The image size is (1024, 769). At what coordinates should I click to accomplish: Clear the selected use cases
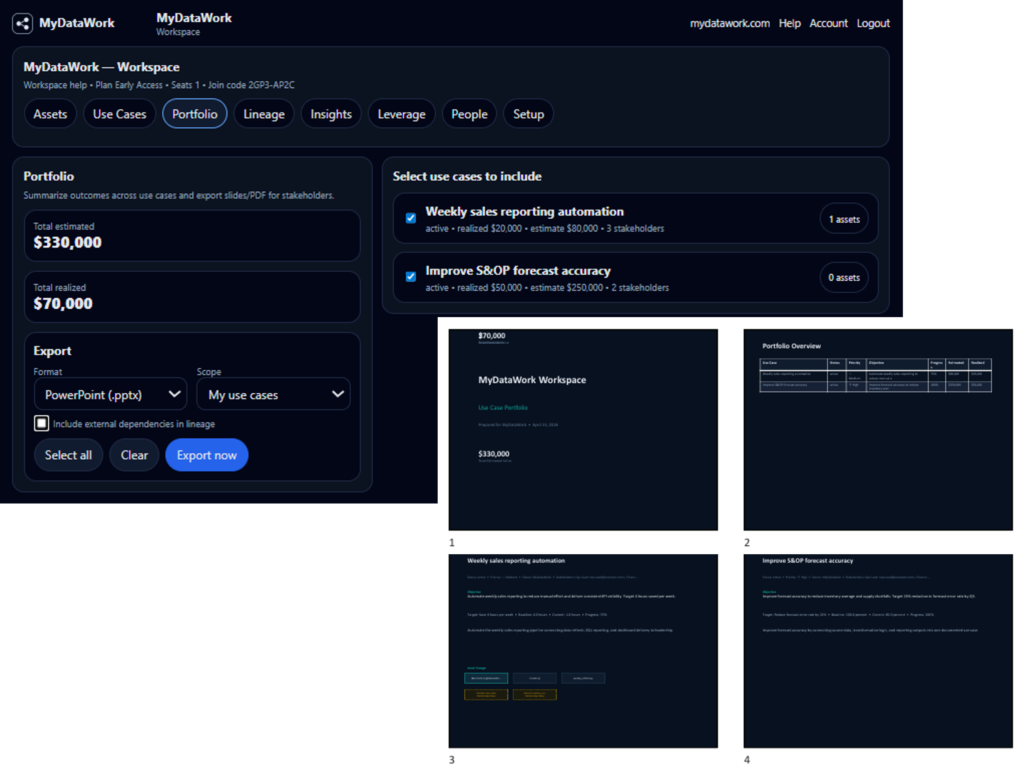(x=134, y=455)
